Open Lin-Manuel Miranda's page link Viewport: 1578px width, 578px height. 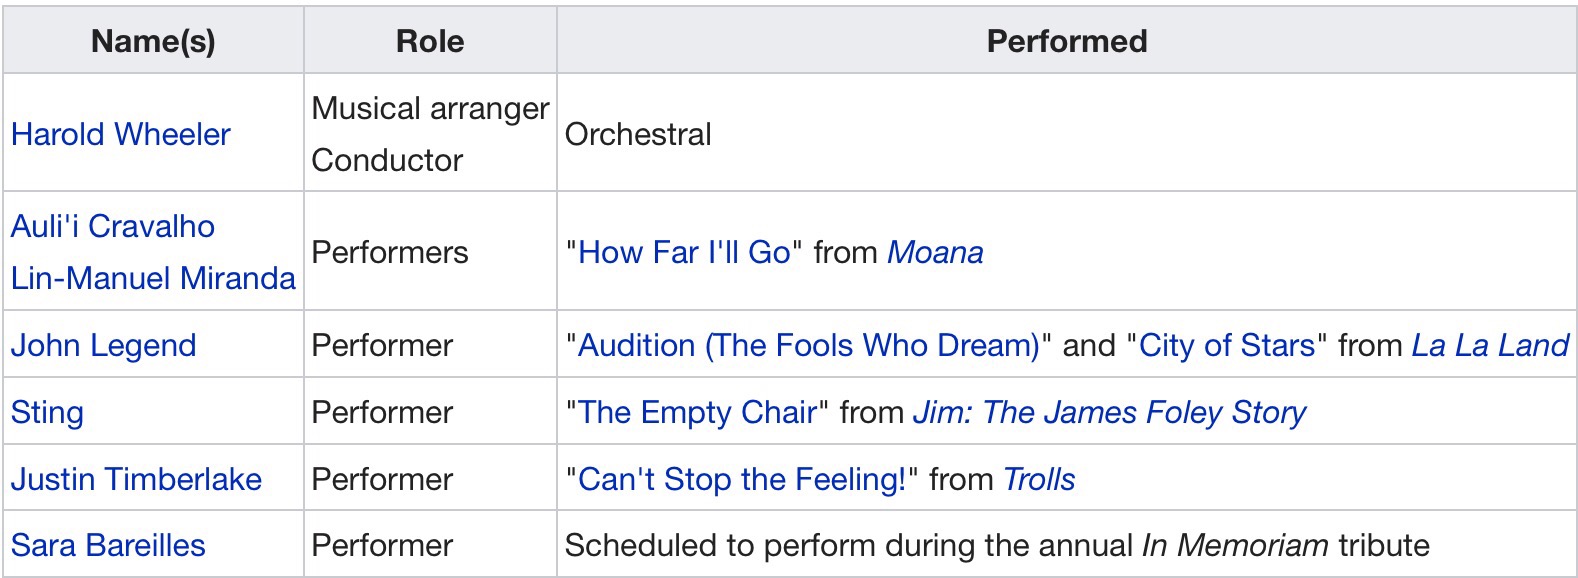pos(153,278)
